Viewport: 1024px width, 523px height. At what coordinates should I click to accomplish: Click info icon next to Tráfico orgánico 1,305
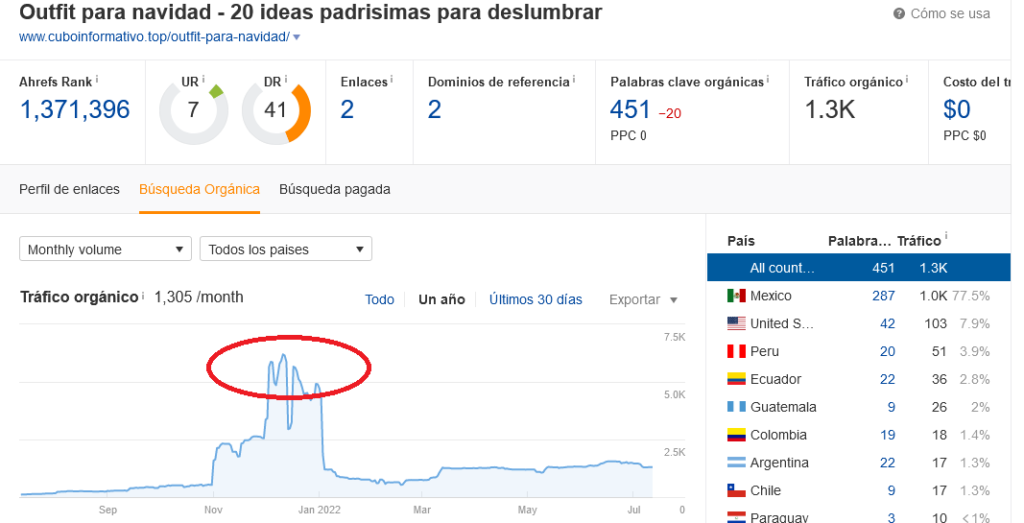pyautogui.click(x=143, y=296)
